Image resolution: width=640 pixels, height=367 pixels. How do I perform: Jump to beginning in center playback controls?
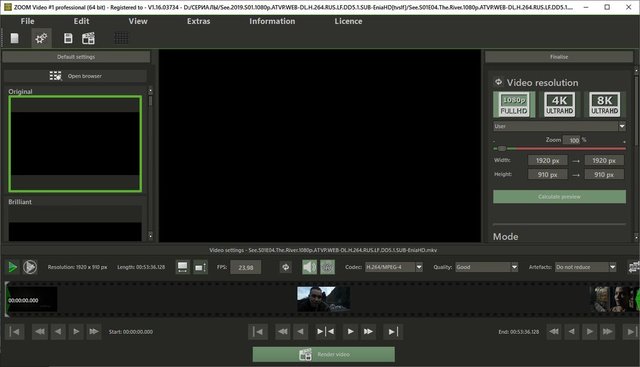coord(258,332)
